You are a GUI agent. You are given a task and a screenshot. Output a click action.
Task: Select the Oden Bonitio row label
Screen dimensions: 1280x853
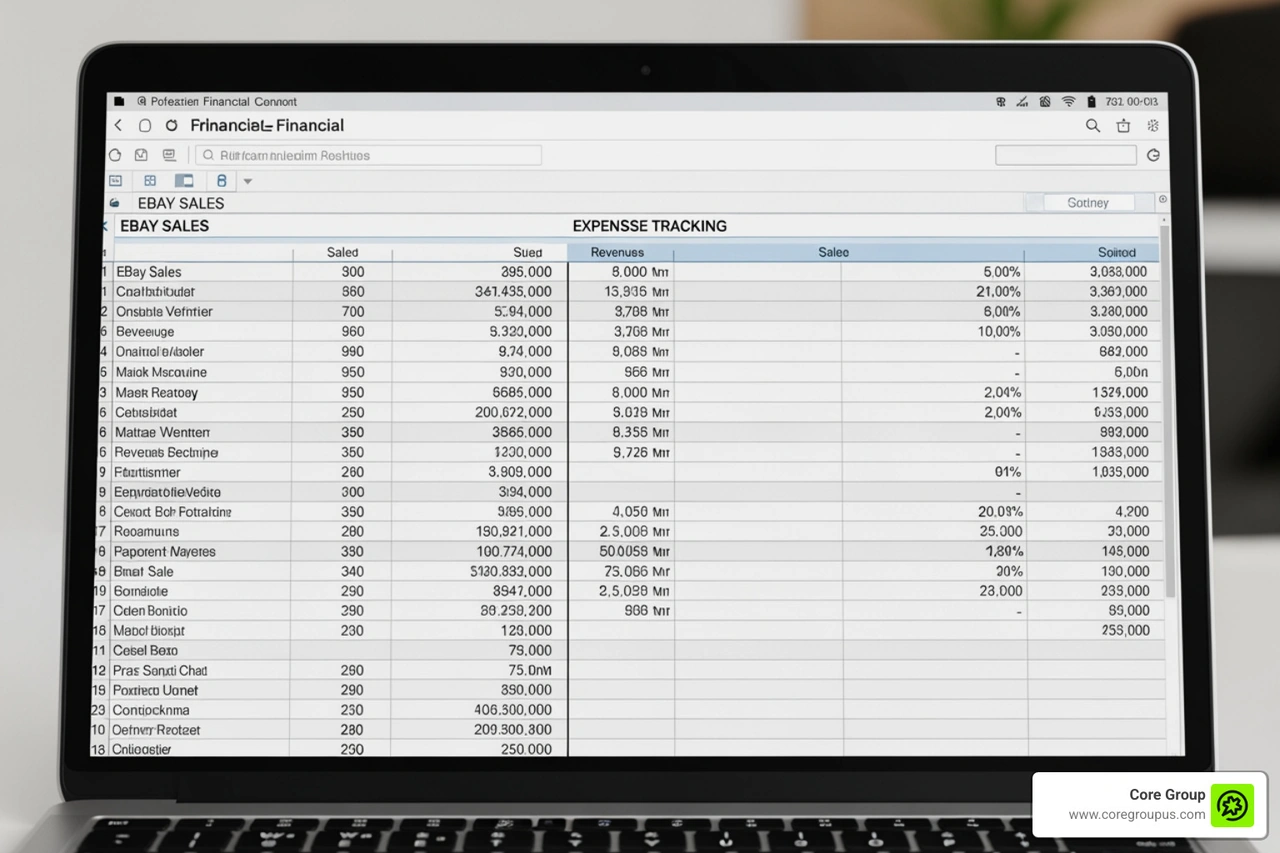[x=150, y=611]
